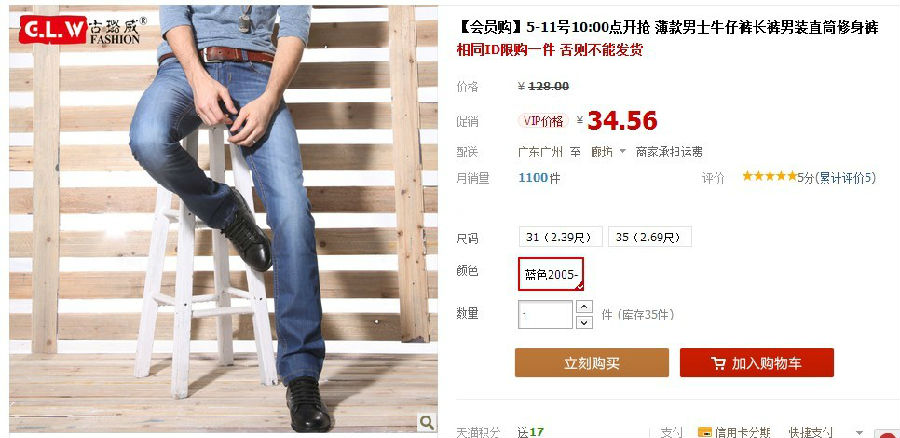This screenshot has width=900, height=438.
Task: Expand the payment options arrow after 快捷支付
Action: pos(859,432)
